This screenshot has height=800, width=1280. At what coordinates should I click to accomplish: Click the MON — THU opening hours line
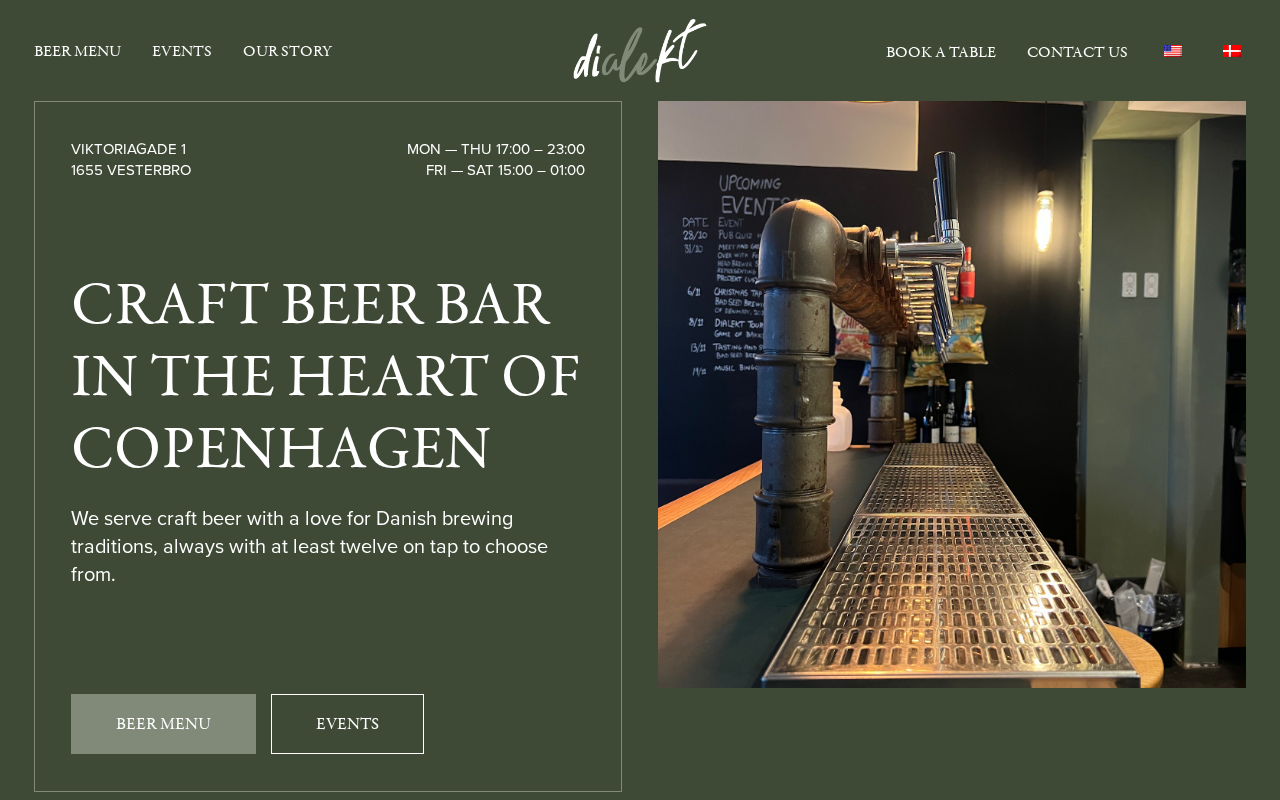tap(496, 149)
